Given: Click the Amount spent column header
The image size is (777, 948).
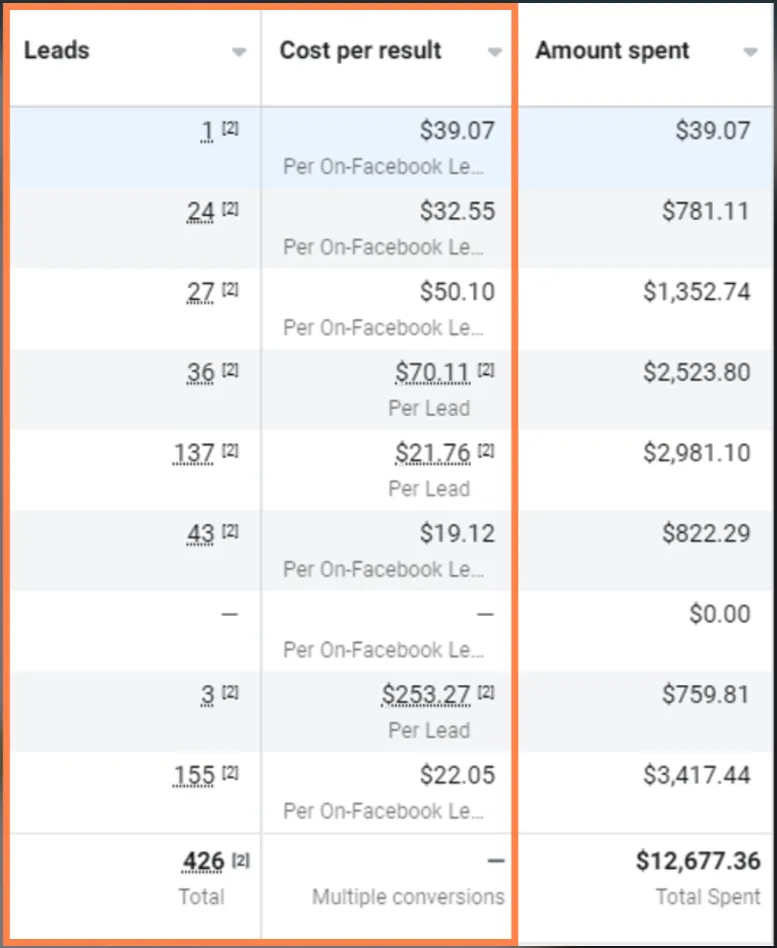Looking at the screenshot, I should [x=612, y=50].
